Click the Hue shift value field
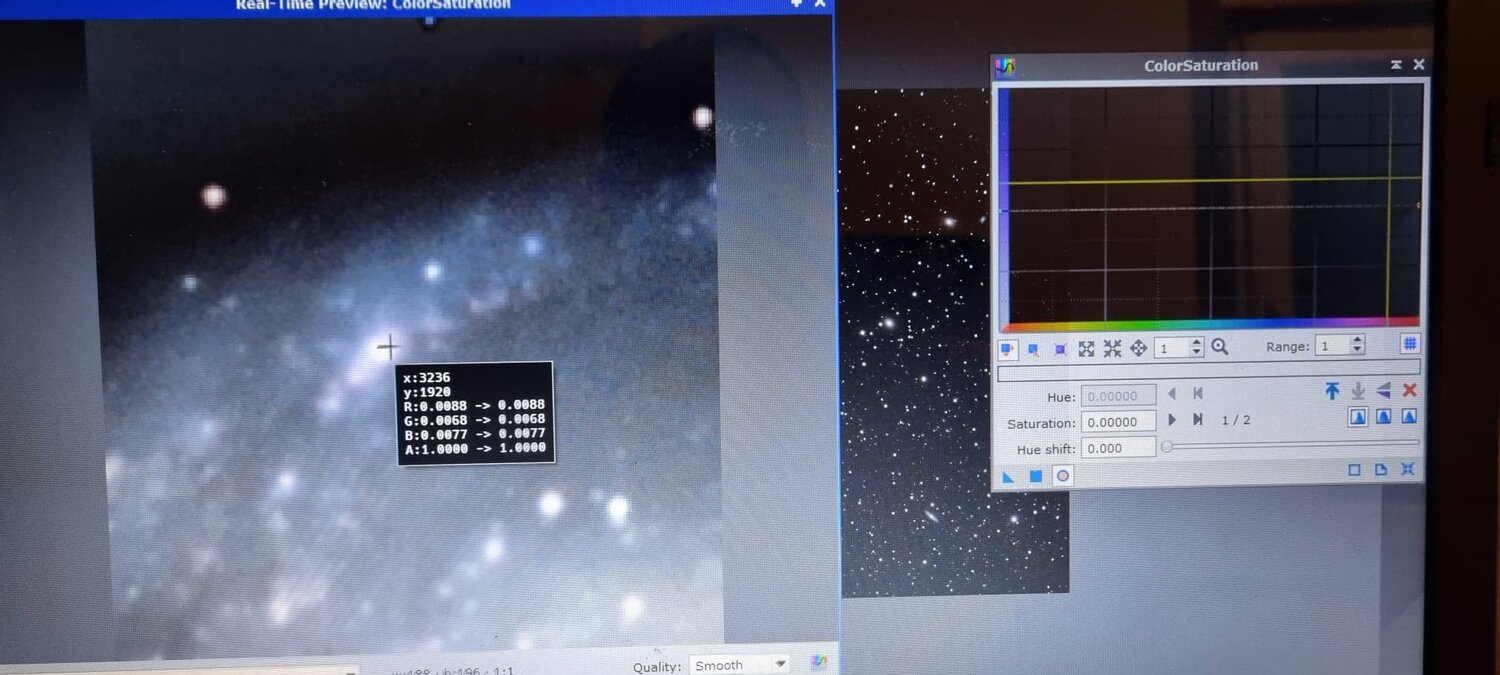The width and height of the screenshot is (1500, 675). coord(1118,448)
